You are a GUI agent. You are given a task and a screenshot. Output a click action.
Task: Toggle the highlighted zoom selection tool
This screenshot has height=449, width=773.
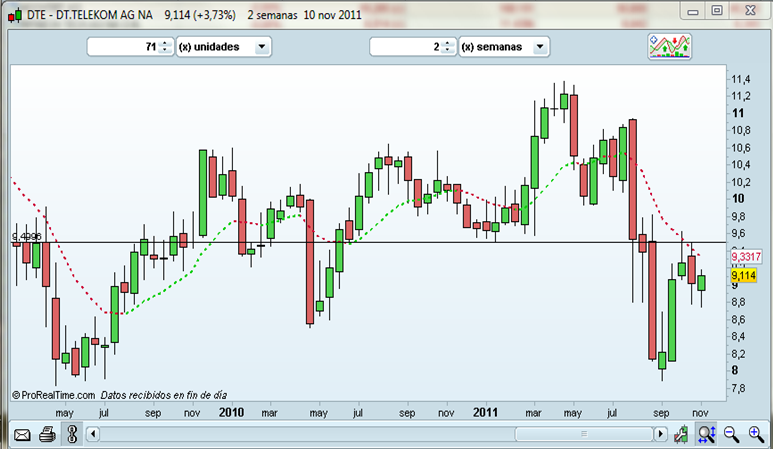click(706, 434)
